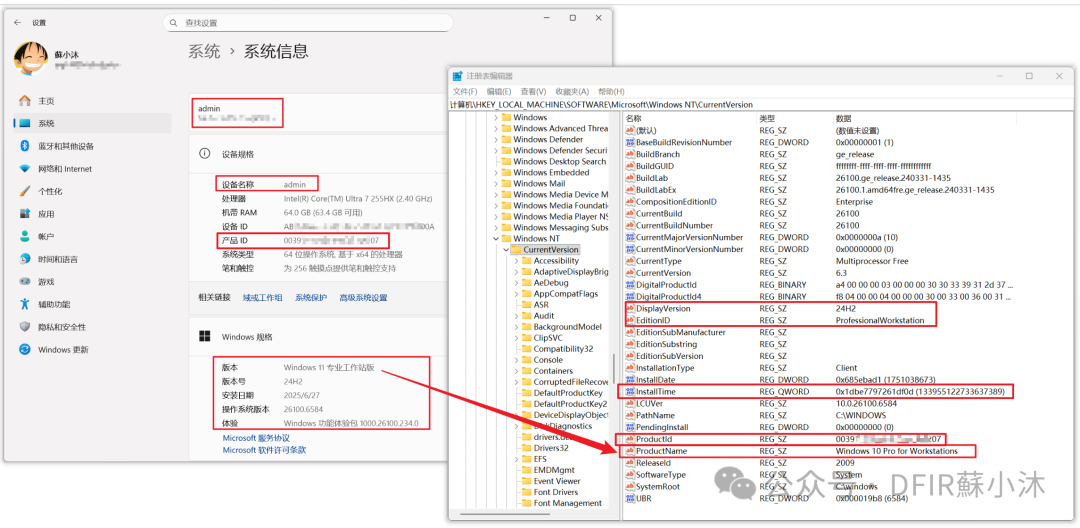
Task: Open Windows Update (Windows 更新) settings
Action: (x=92, y=350)
